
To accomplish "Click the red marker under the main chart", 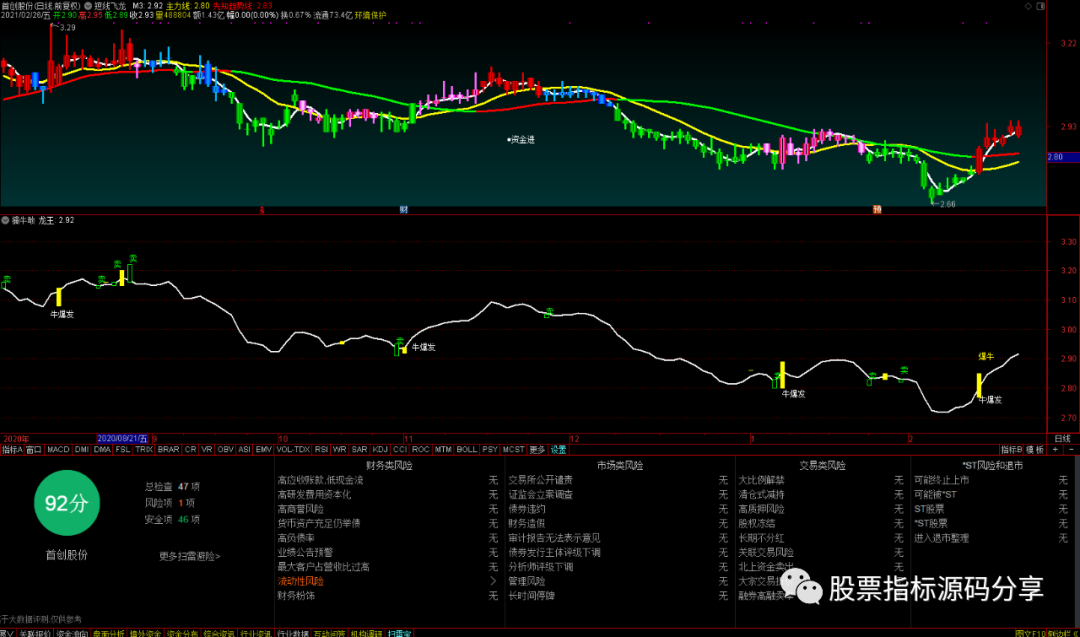I will click(262, 210).
